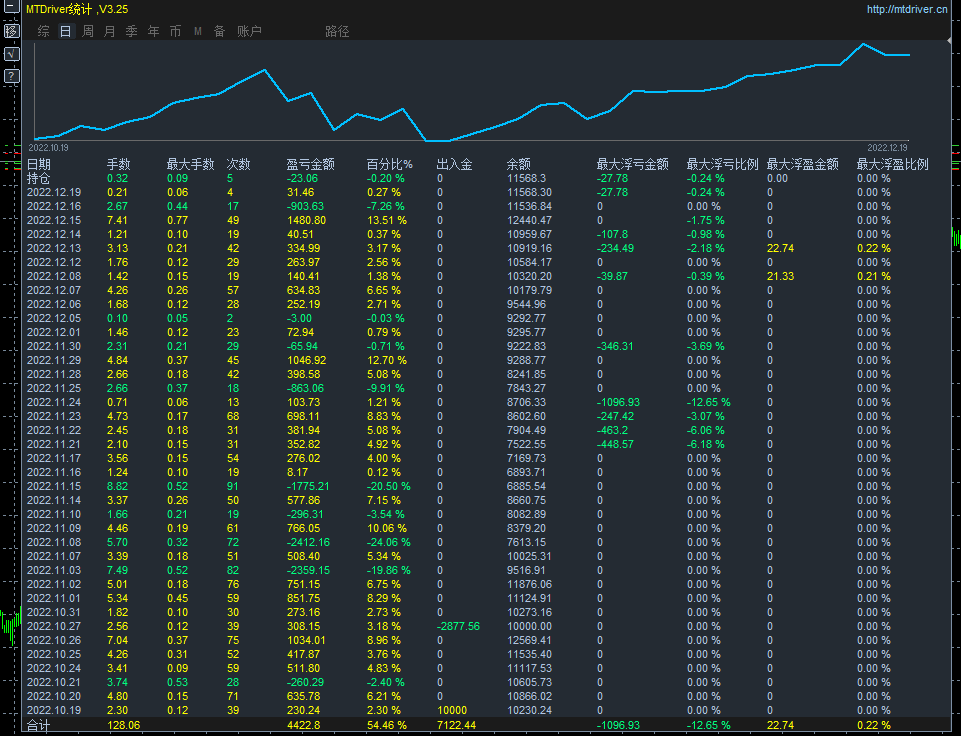Open the http://mtdriver.cn link
The height and width of the screenshot is (736, 961).
[907, 9]
